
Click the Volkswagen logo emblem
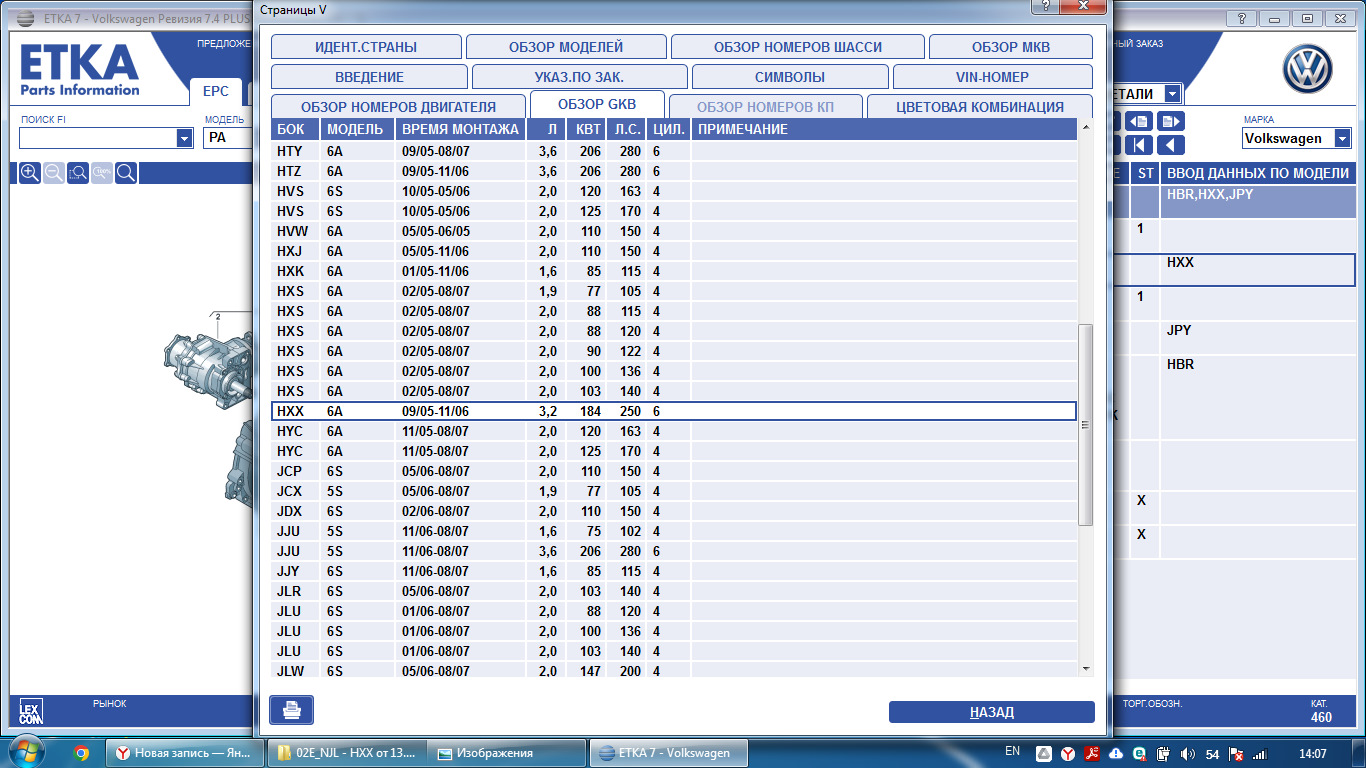click(x=1308, y=71)
